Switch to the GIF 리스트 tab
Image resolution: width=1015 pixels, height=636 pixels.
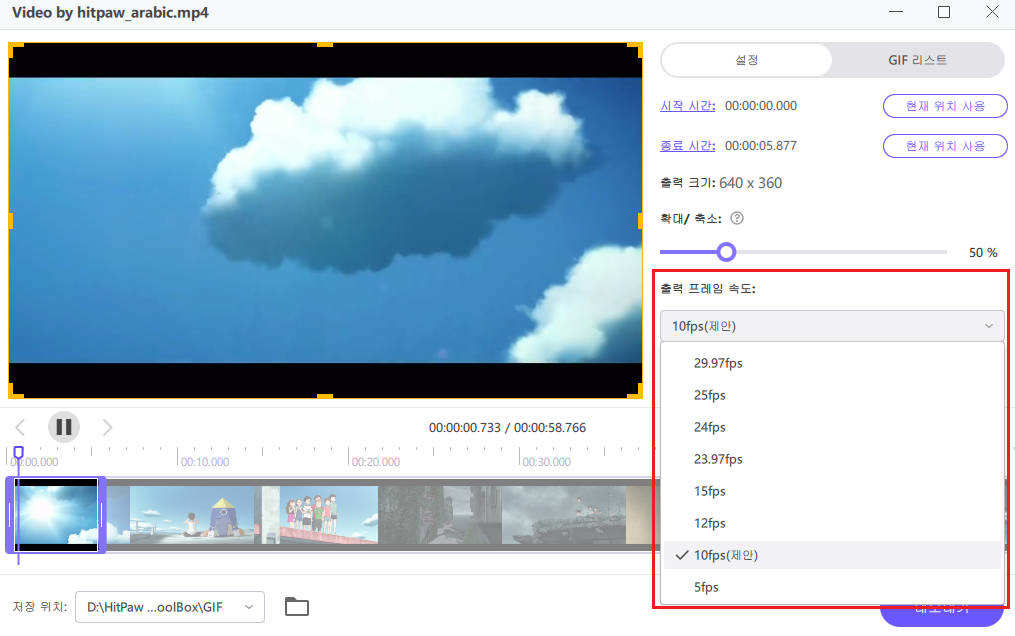917,60
